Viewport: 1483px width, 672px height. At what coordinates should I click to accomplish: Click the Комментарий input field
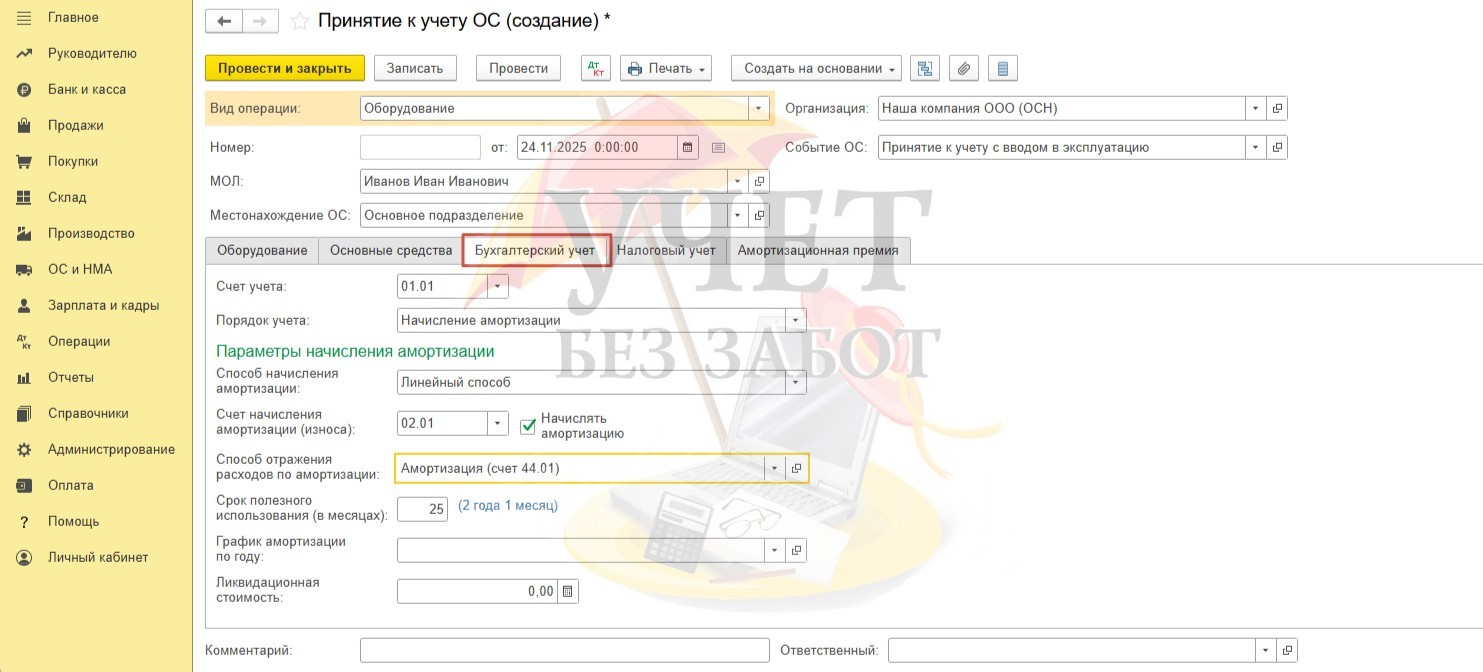tap(564, 650)
